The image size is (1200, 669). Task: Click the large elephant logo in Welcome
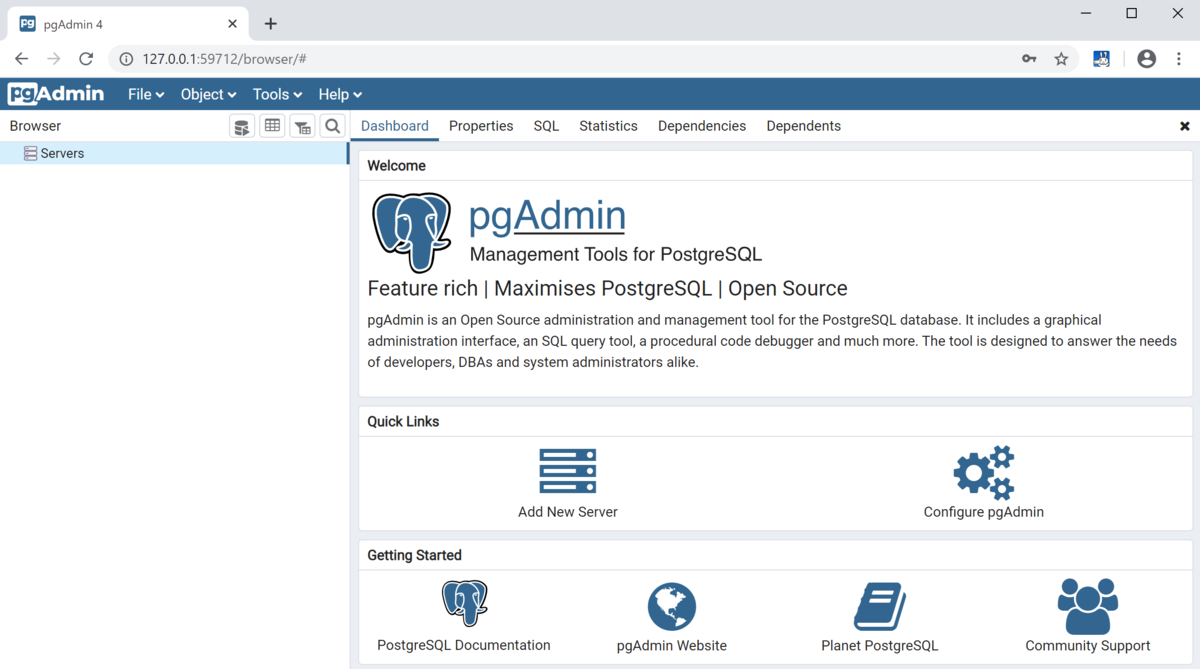pos(411,233)
